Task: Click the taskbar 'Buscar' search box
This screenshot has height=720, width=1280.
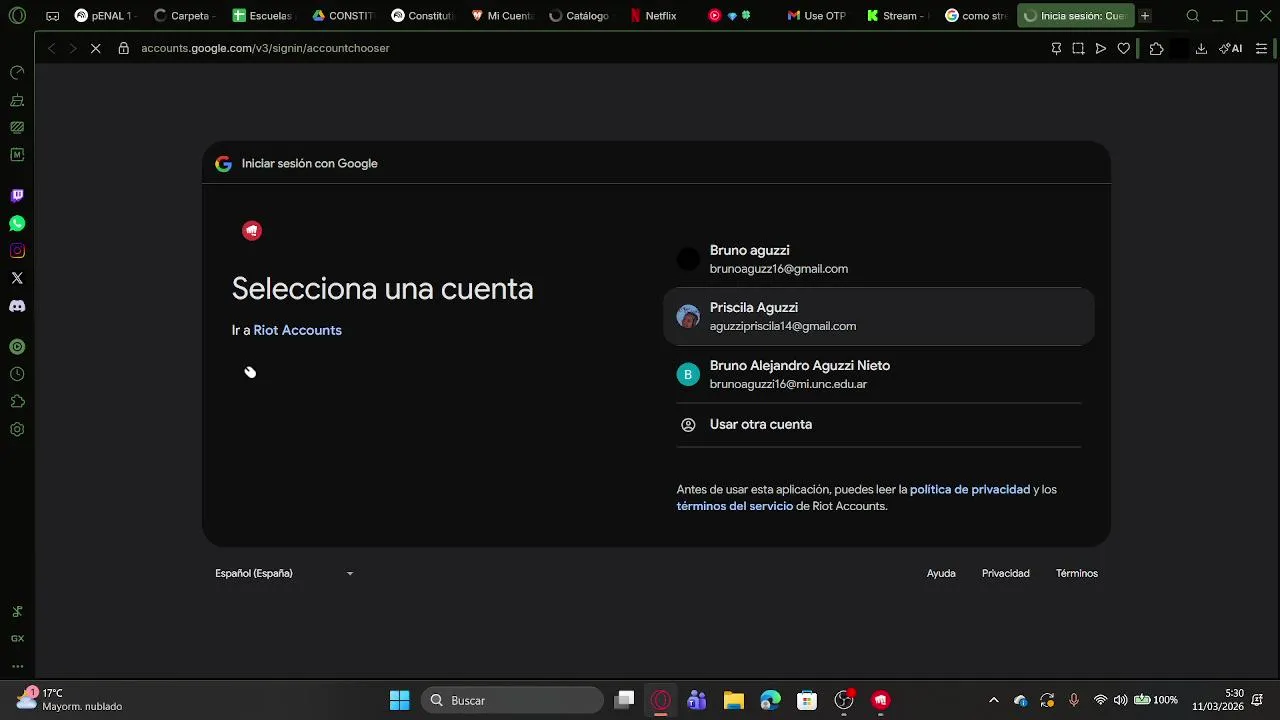Action: (512, 700)
